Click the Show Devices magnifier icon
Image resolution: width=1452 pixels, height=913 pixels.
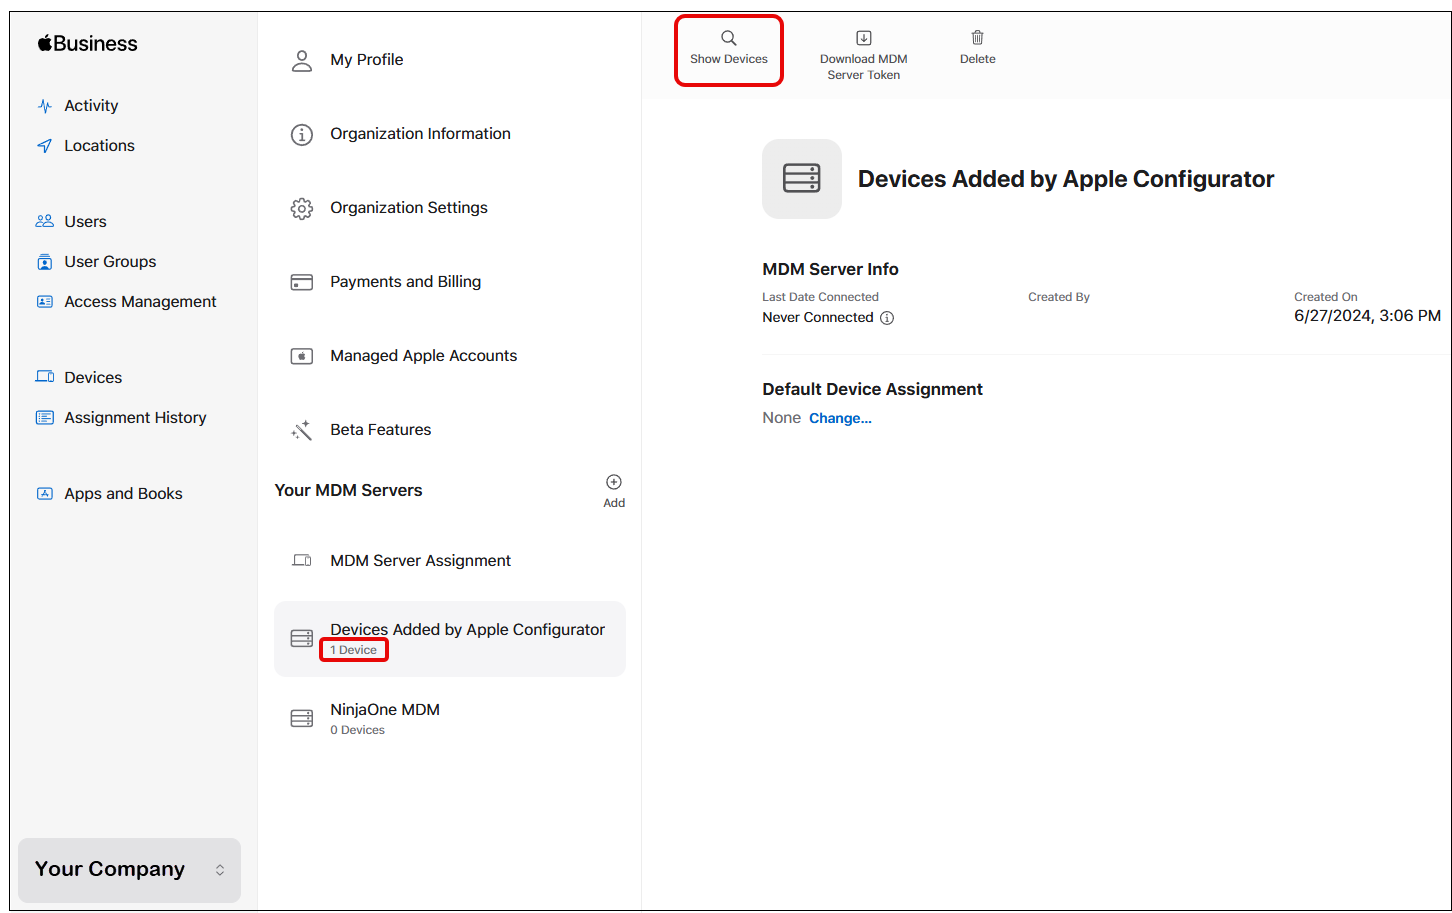pos(728,37)
